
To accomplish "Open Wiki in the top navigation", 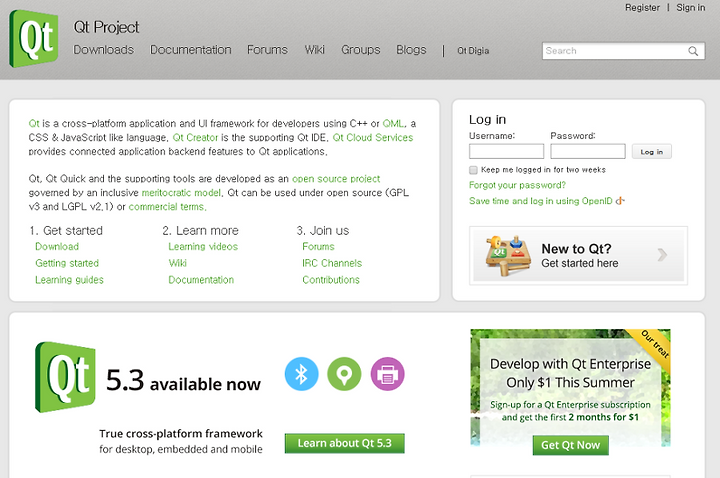I will [x=315, y=50].
